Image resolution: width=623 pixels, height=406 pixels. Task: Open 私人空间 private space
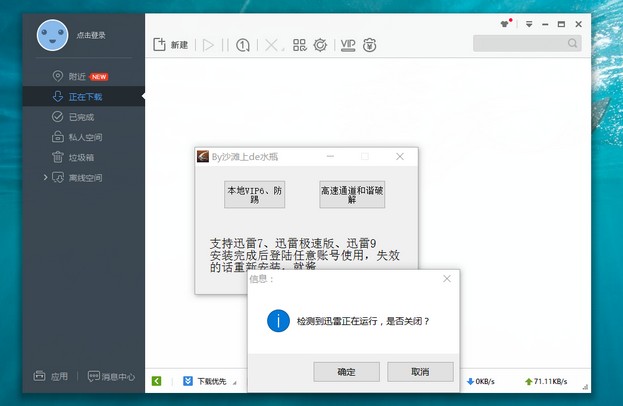83,137
